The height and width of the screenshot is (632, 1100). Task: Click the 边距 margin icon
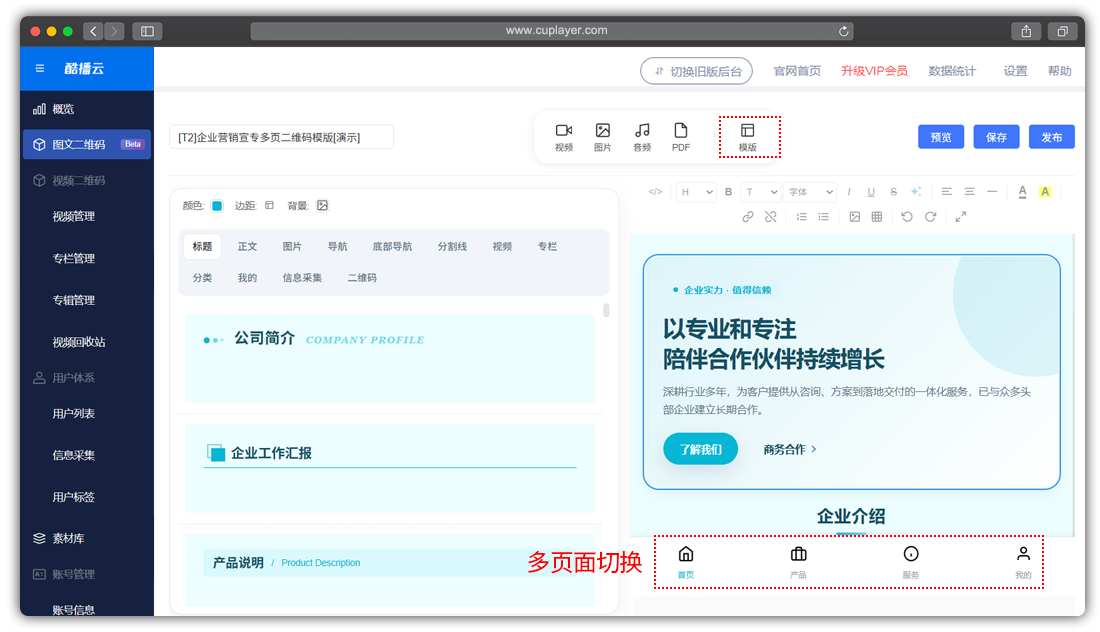point(269,205)
